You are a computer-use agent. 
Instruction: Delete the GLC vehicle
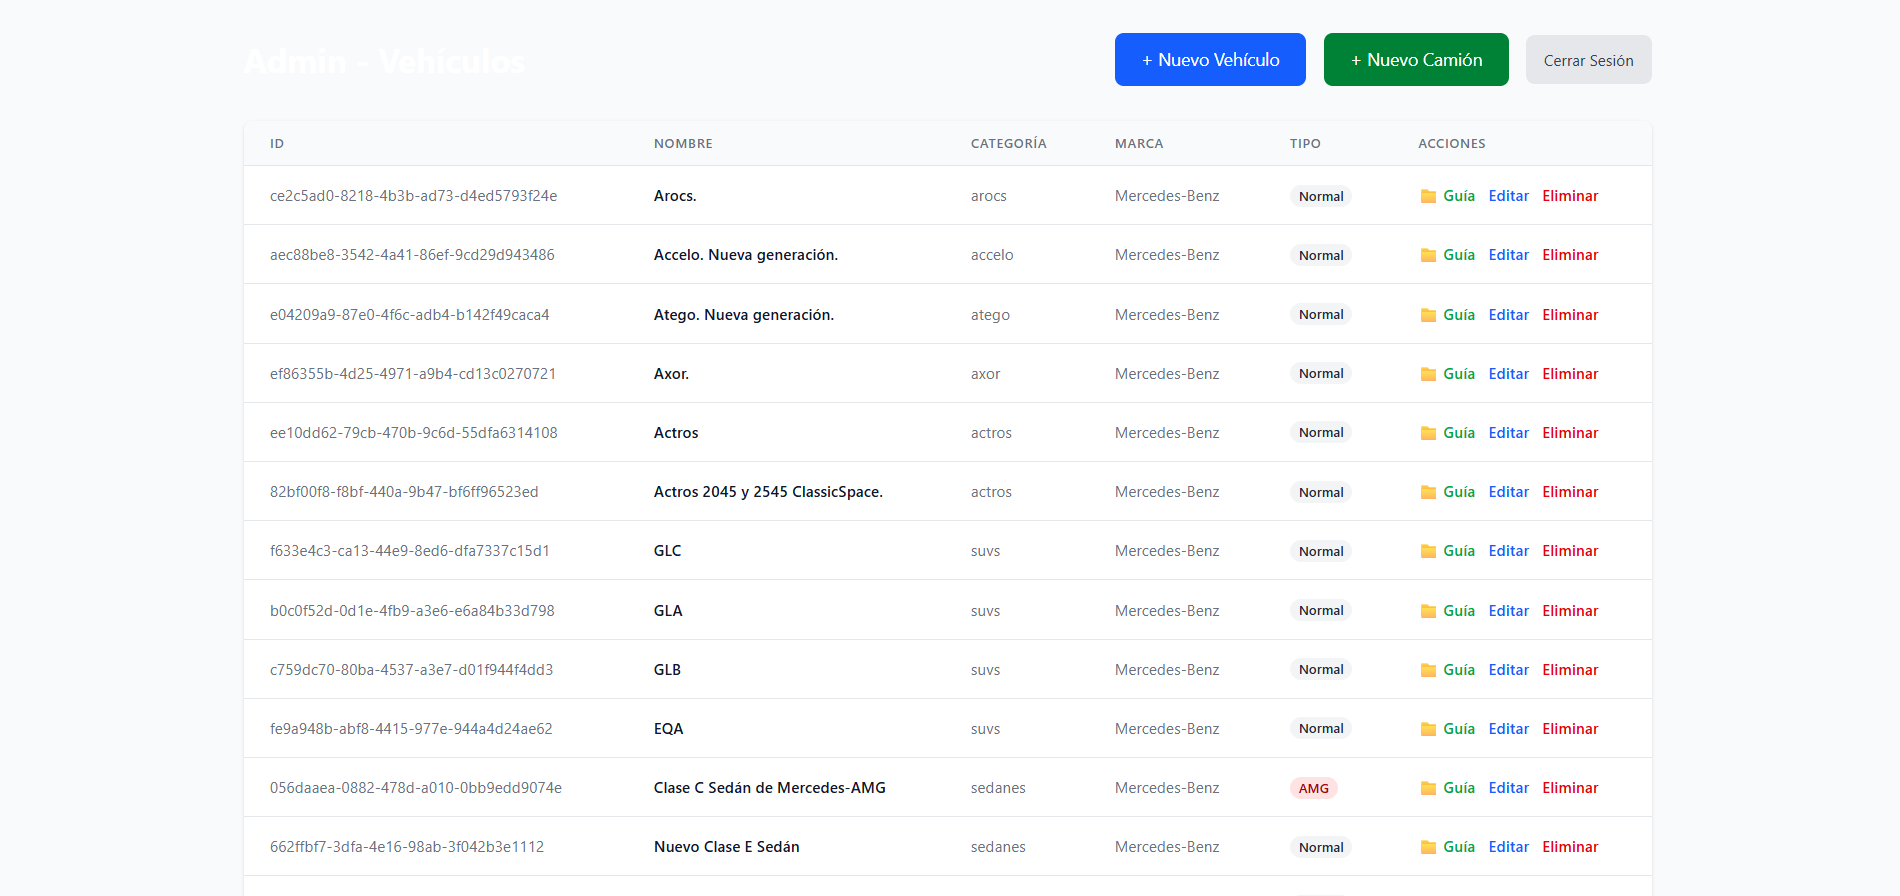(x=1570, y=551)
